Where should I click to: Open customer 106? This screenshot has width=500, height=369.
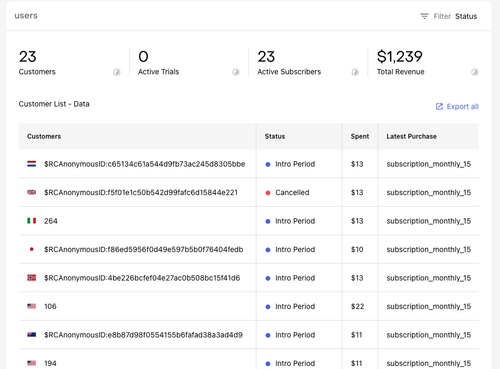50,306
